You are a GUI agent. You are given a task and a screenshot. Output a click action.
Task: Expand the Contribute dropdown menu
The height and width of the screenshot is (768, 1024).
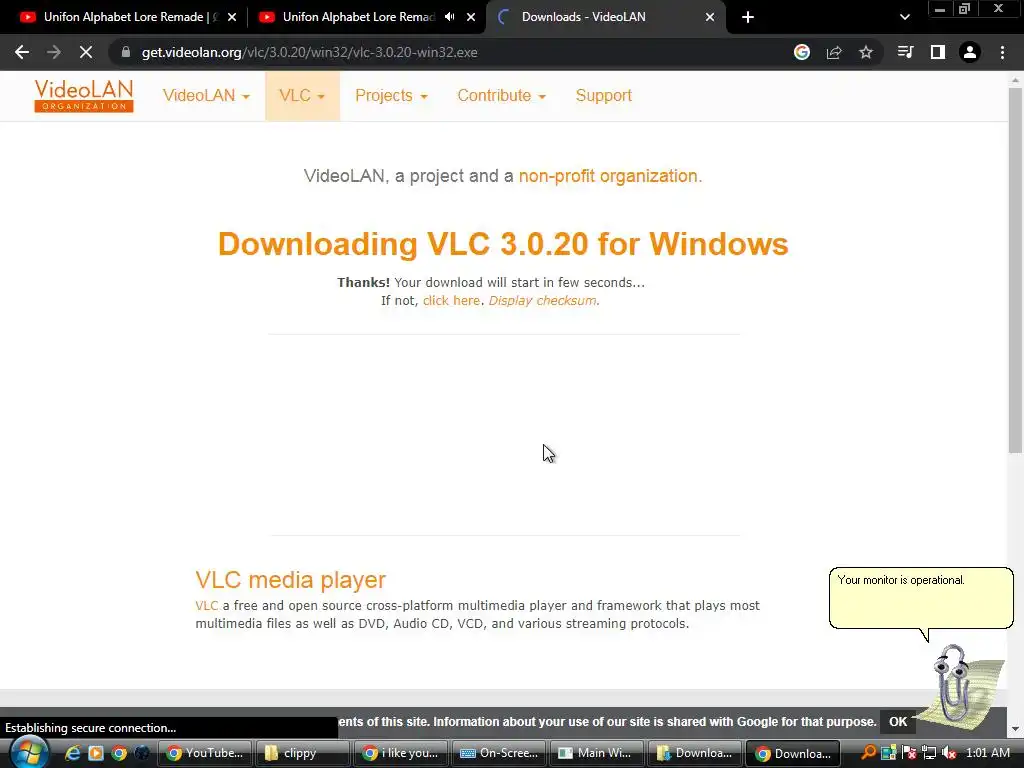point(501,95)
